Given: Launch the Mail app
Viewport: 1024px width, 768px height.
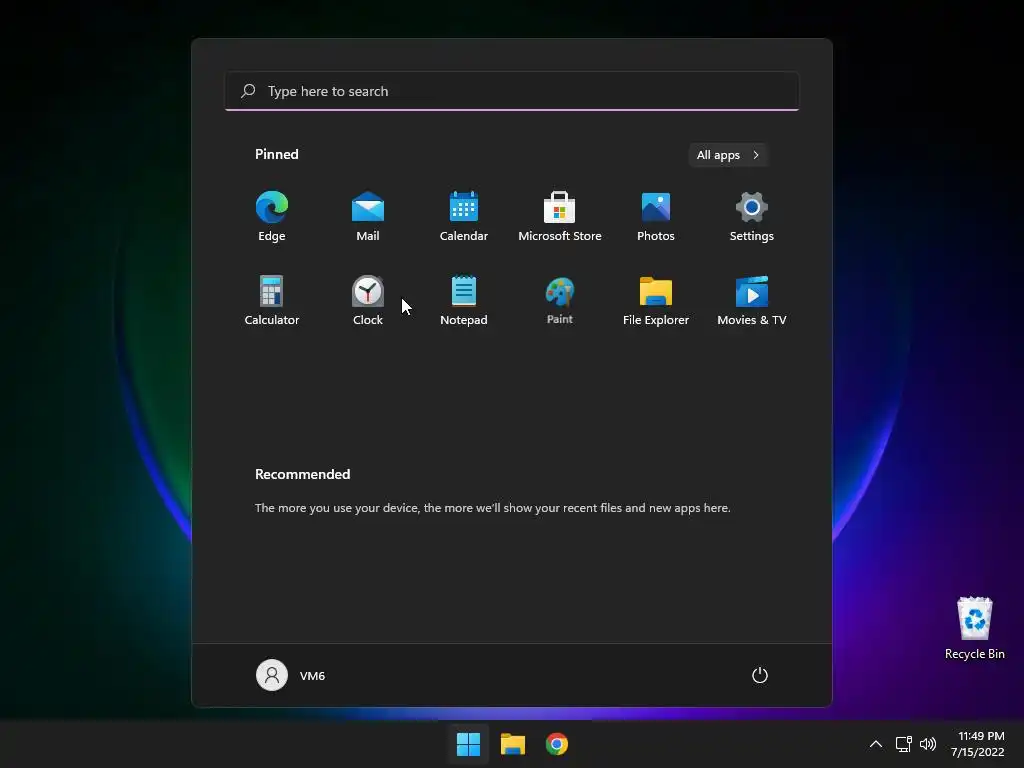Looking at the screenshot, I should [x=368, y=217].
